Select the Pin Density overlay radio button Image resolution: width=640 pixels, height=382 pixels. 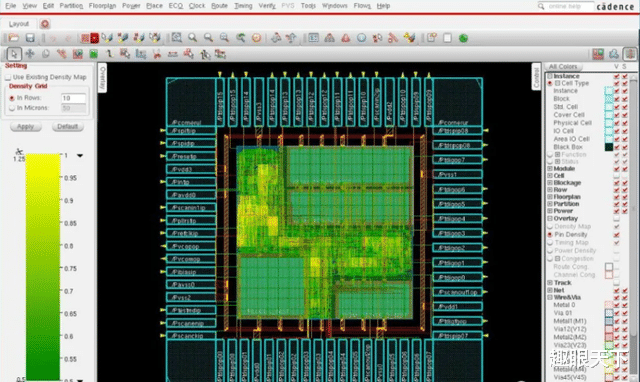tap(550, 235)
